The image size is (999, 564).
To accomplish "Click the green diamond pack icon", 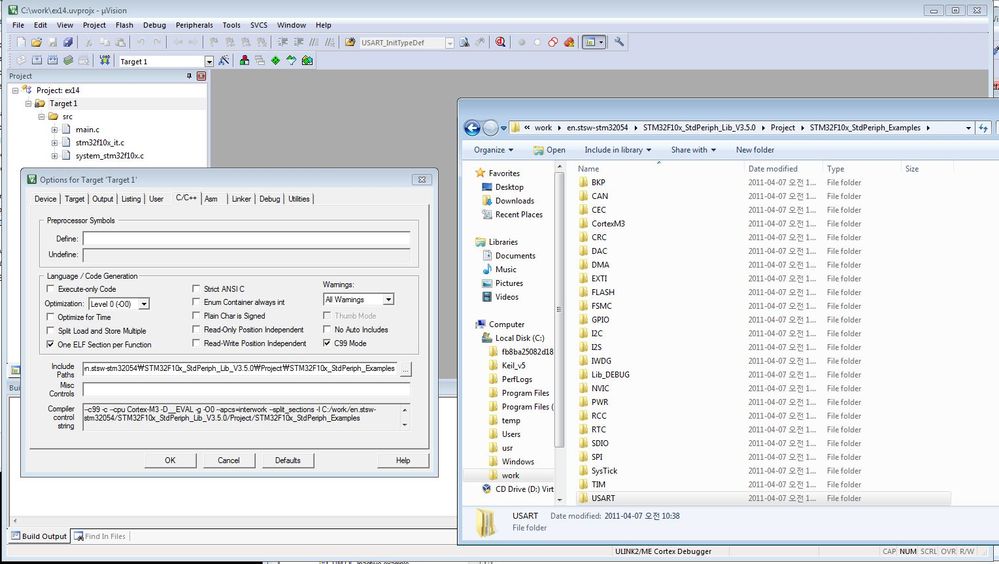I will click(275, 61).
